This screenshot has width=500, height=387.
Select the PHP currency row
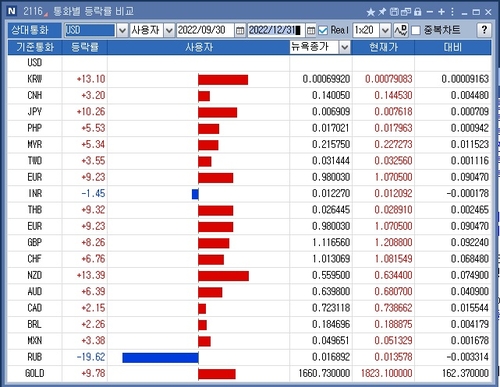point(249,128)
